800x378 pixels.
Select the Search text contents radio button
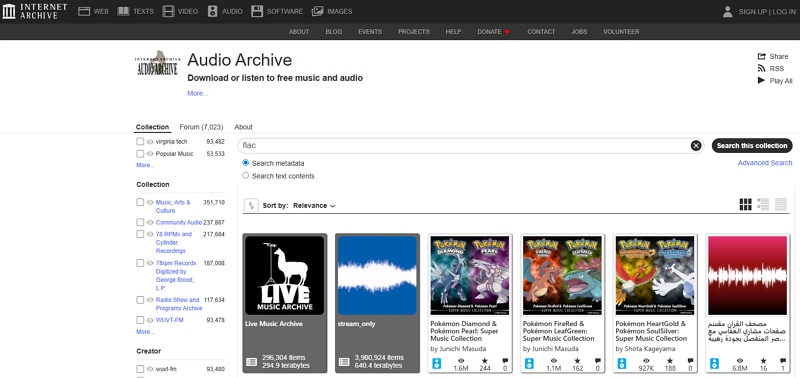click(x=245, y=175)
